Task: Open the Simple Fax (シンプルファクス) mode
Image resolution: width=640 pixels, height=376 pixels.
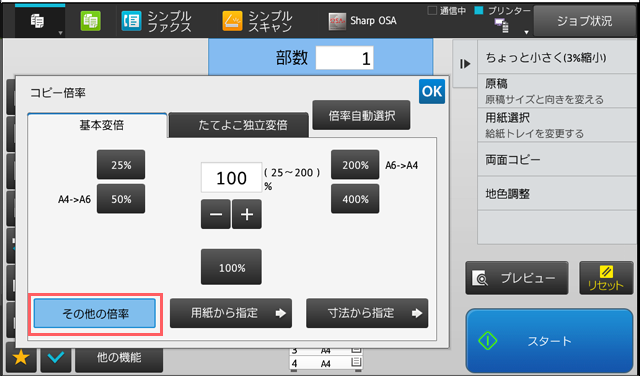Action: tap(156, 21)
